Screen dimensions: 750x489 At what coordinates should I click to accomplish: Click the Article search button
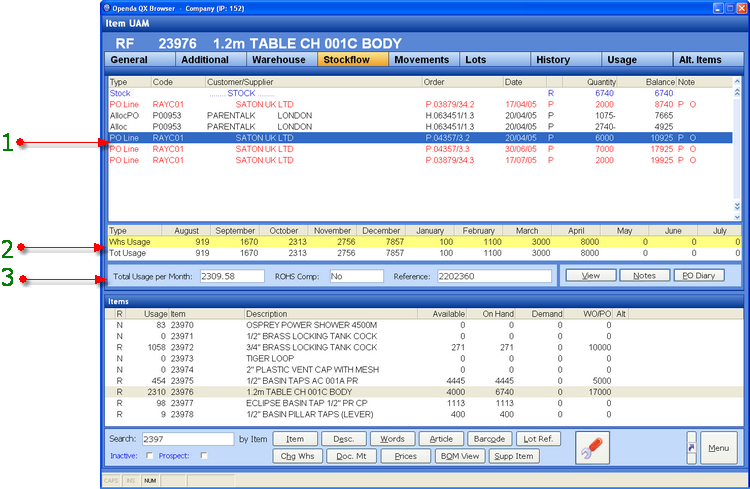pos(441,439)
